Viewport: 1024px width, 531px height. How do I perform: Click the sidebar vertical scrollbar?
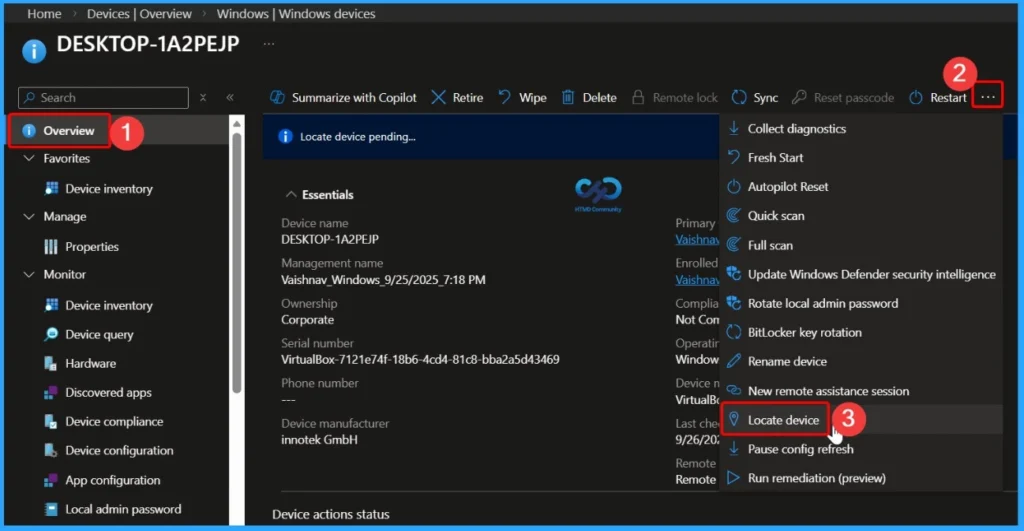pos(236,261)
